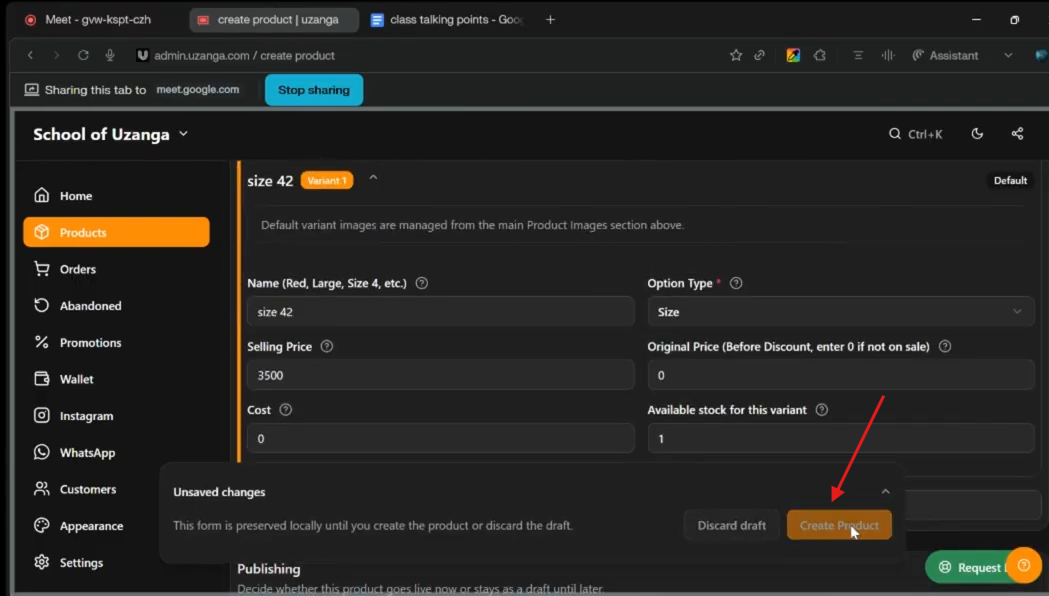Screen dimensions: 1049x596
Task: Click the Default variant label
Action: 1010,181
